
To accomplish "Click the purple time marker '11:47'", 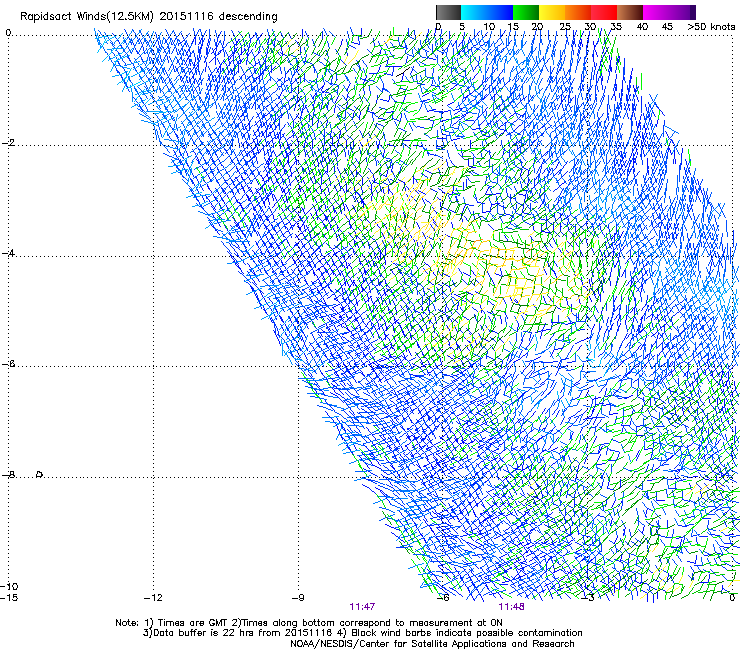I will tap(362, 607).
